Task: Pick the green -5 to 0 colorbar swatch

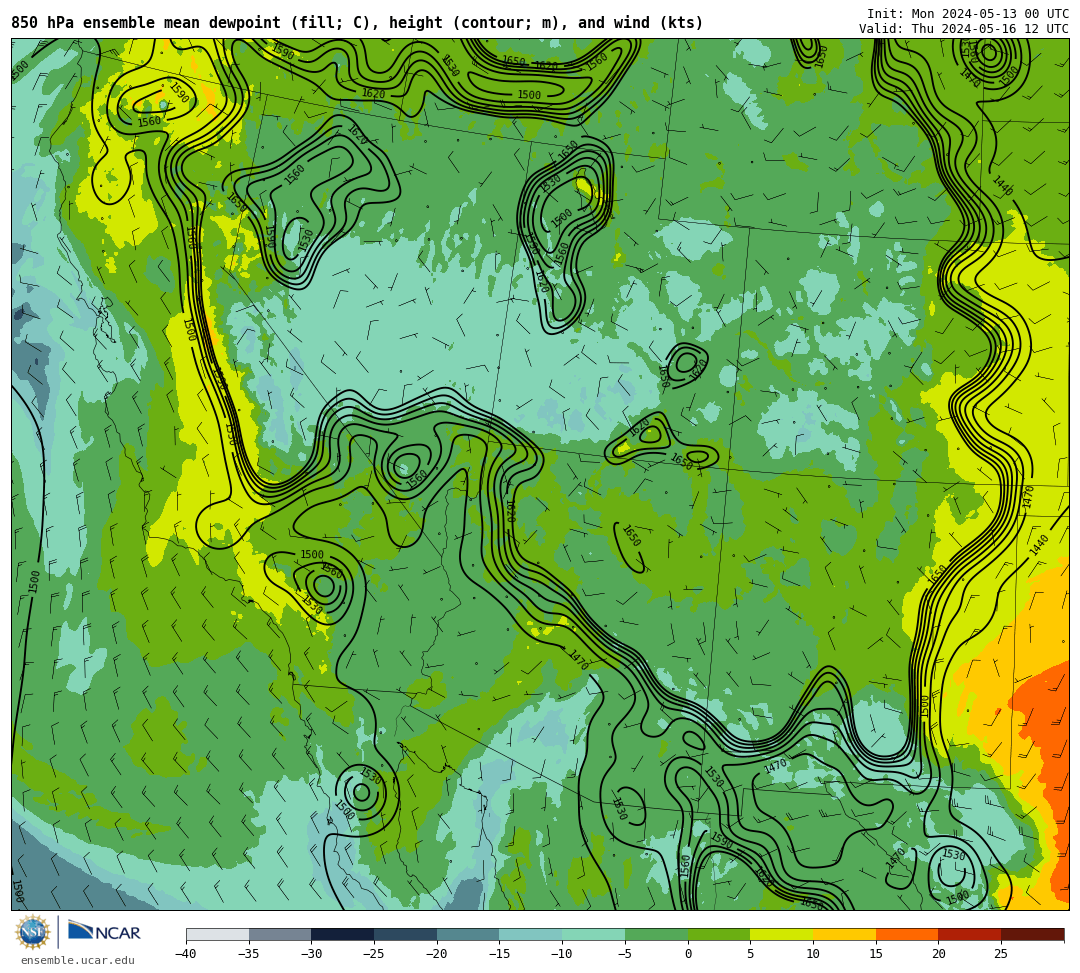Action: [x=656, y=934]
